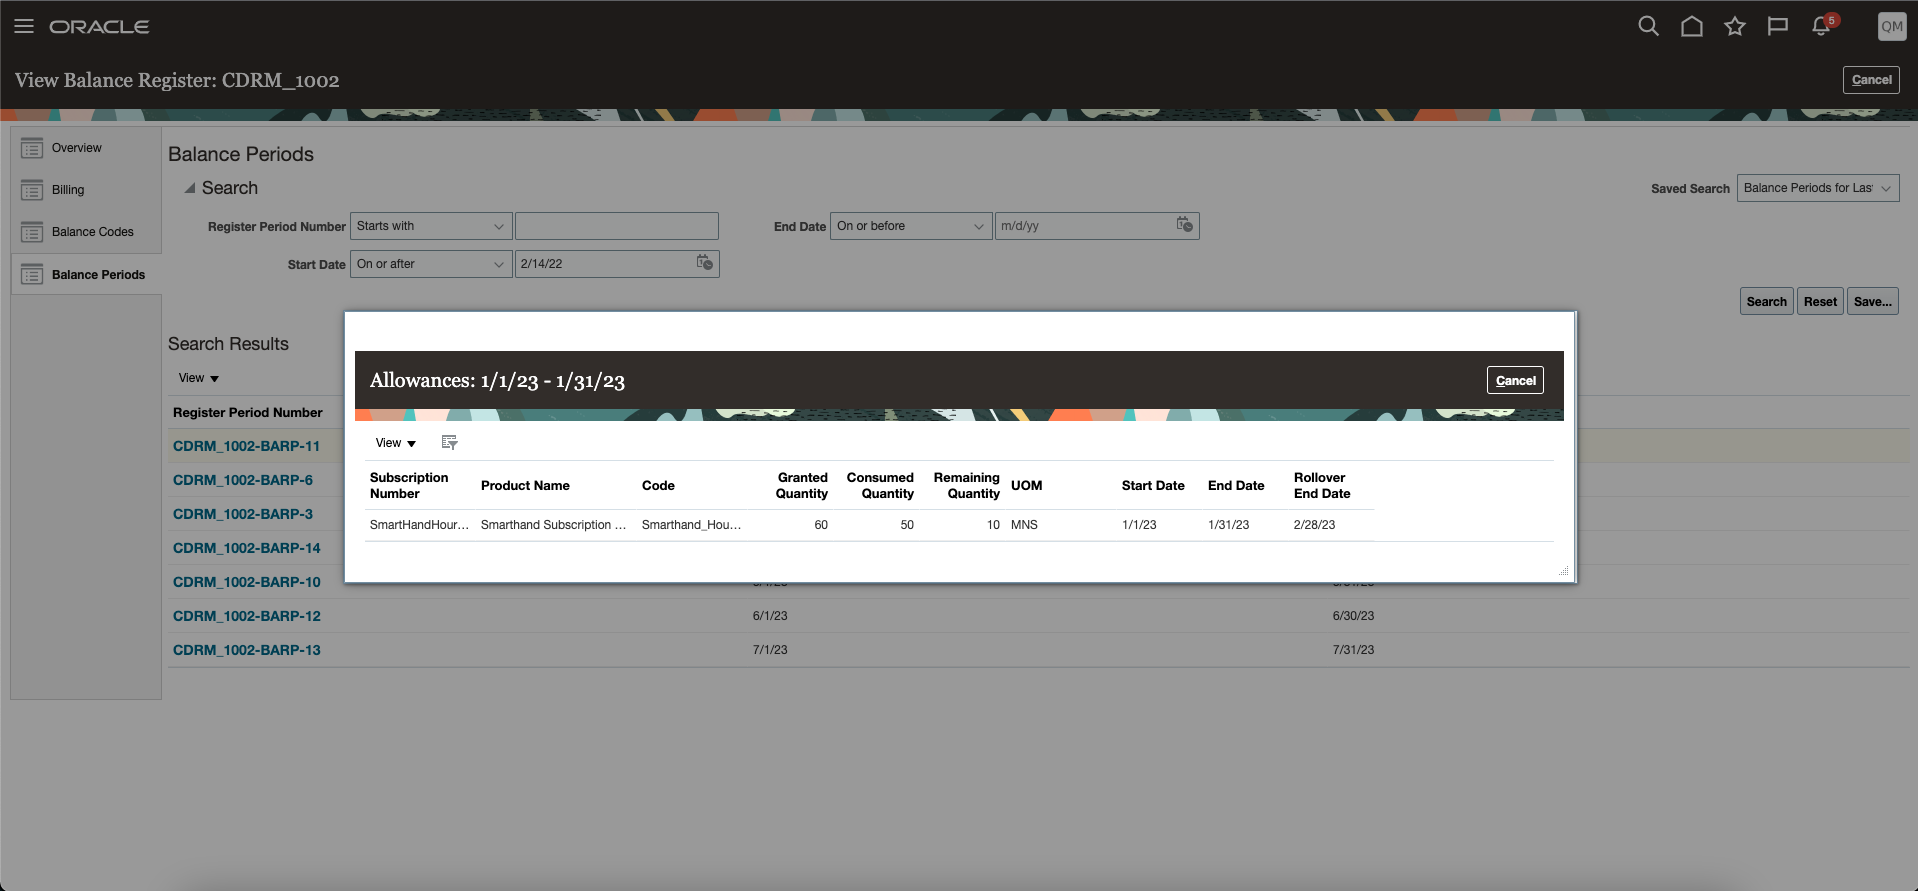Image resolution: width=1918 pixels, height=891 pixels.
Task: Open End Date operator dropdown
Action: click(911, 226)
